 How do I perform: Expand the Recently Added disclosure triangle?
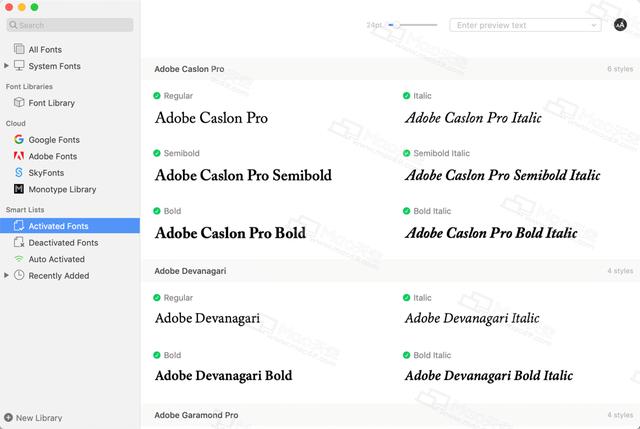click(x=6, y=275)
